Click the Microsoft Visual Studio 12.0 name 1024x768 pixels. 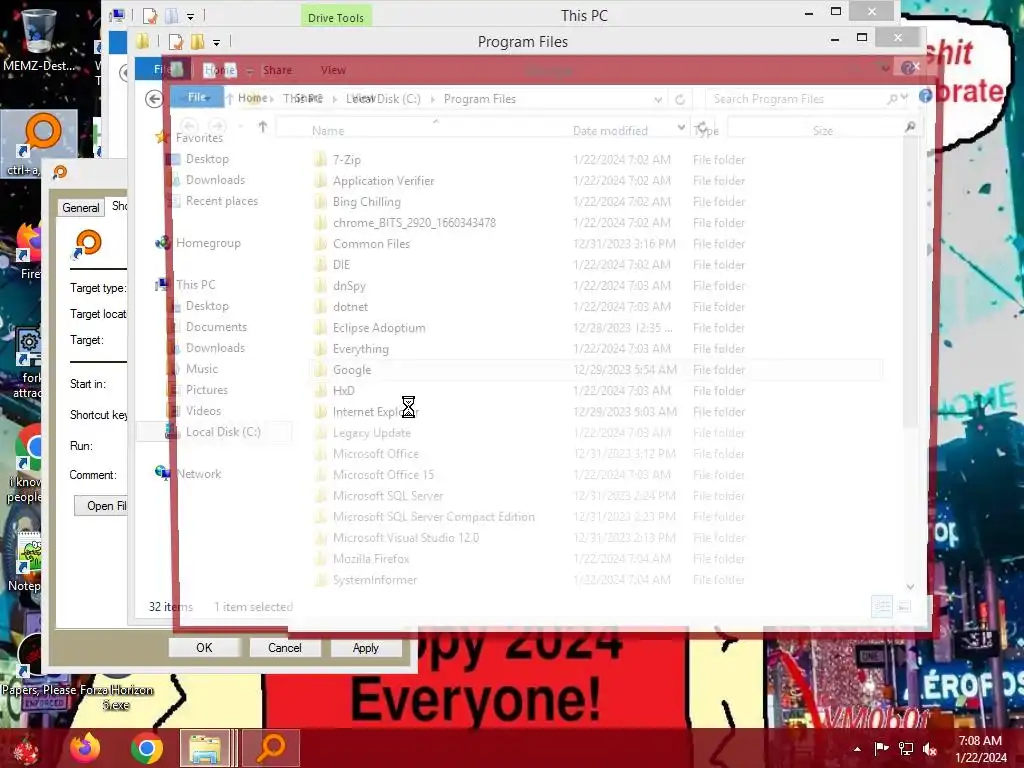pyautogui.click(x=406, y=537)
